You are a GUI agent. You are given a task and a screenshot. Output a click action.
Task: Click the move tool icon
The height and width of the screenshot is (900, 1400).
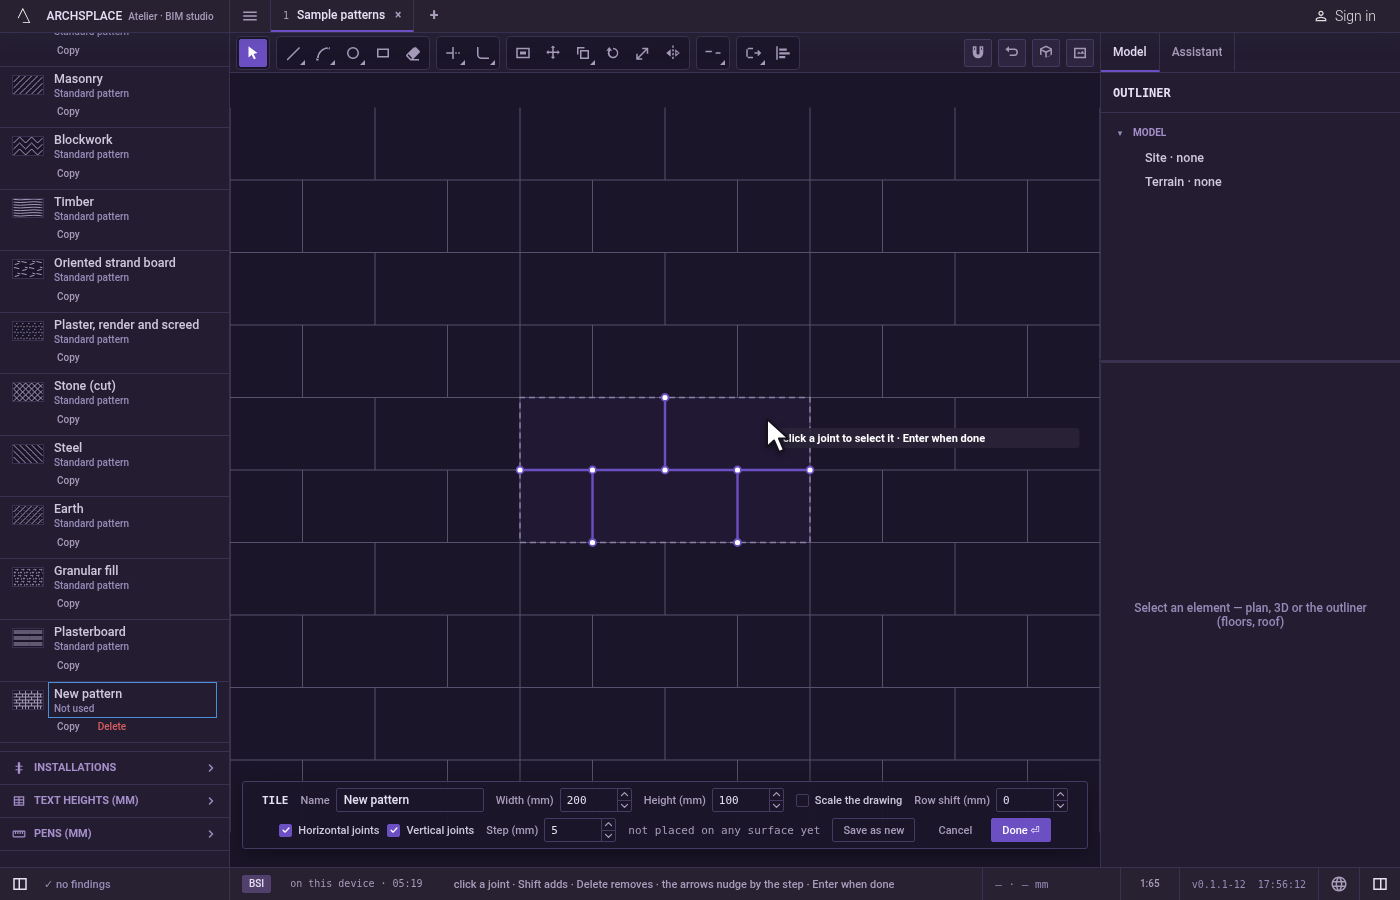[553, 53]
